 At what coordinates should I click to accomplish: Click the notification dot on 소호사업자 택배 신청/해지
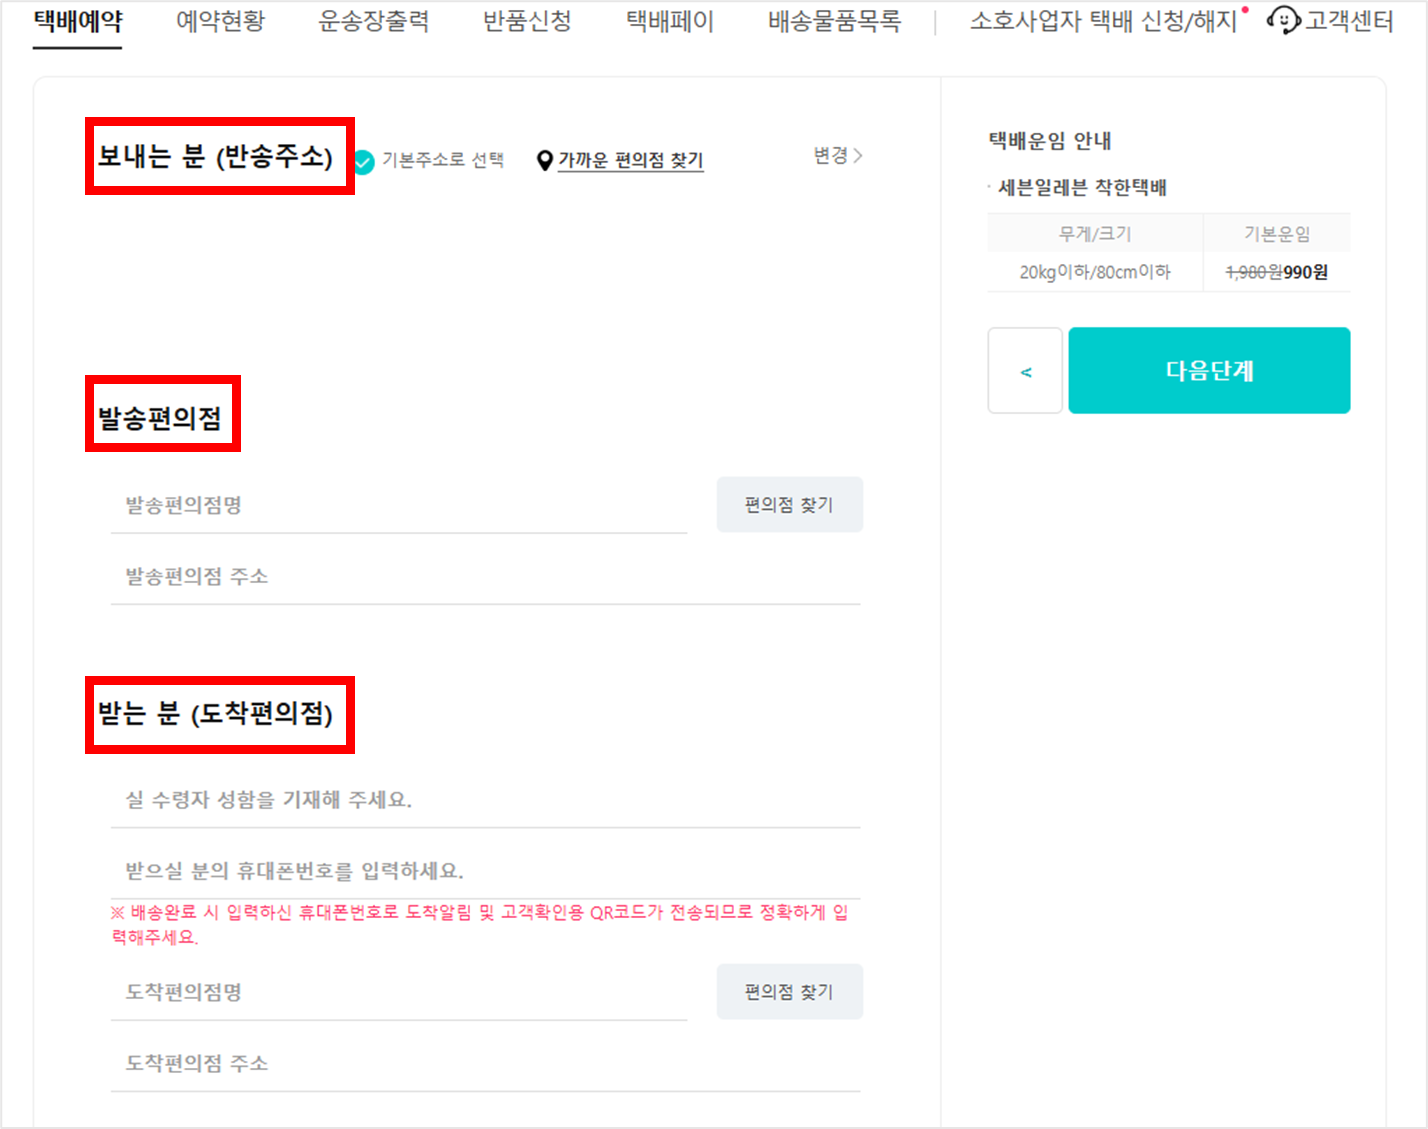[1243, 9]
